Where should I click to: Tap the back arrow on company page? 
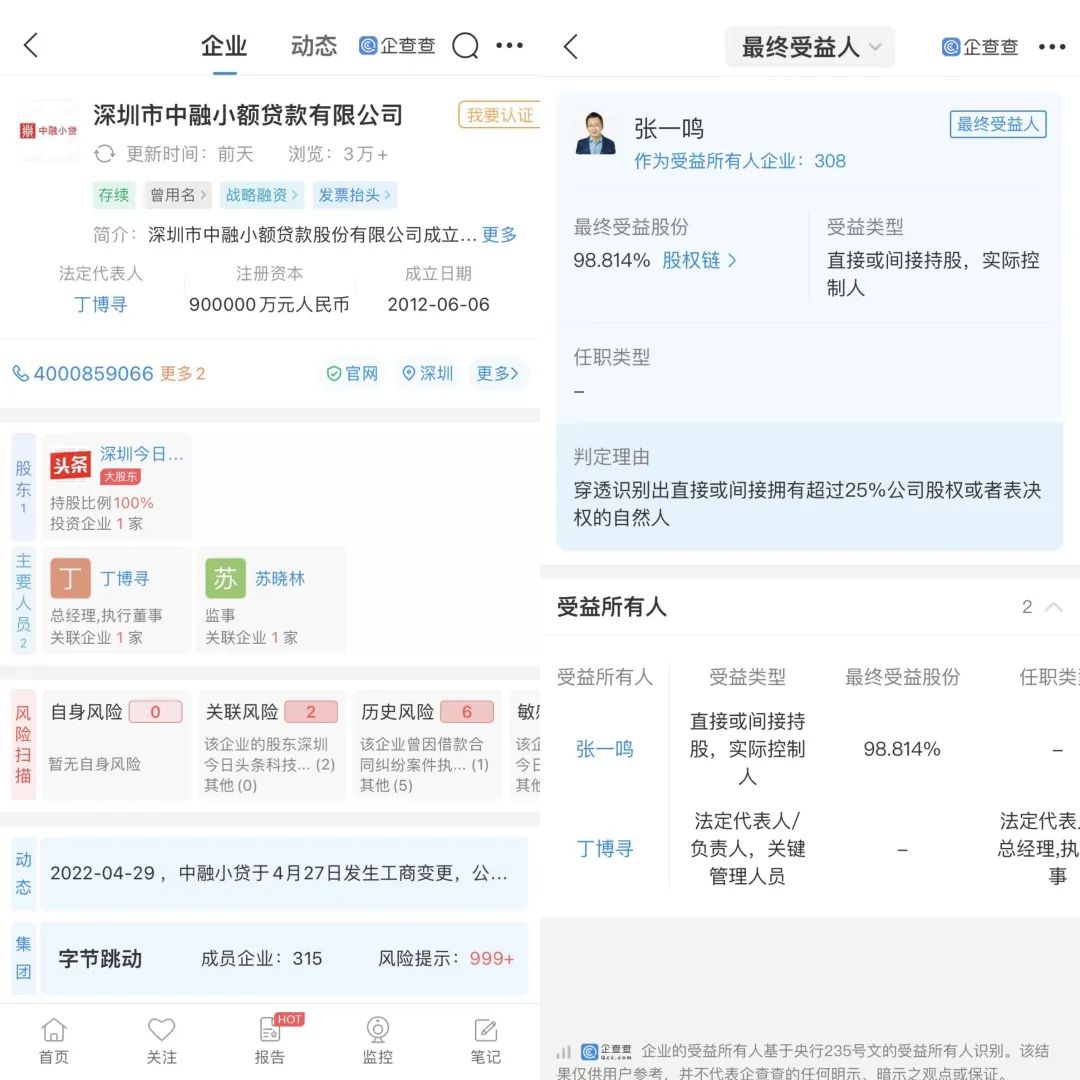click(x=31, y=45)
